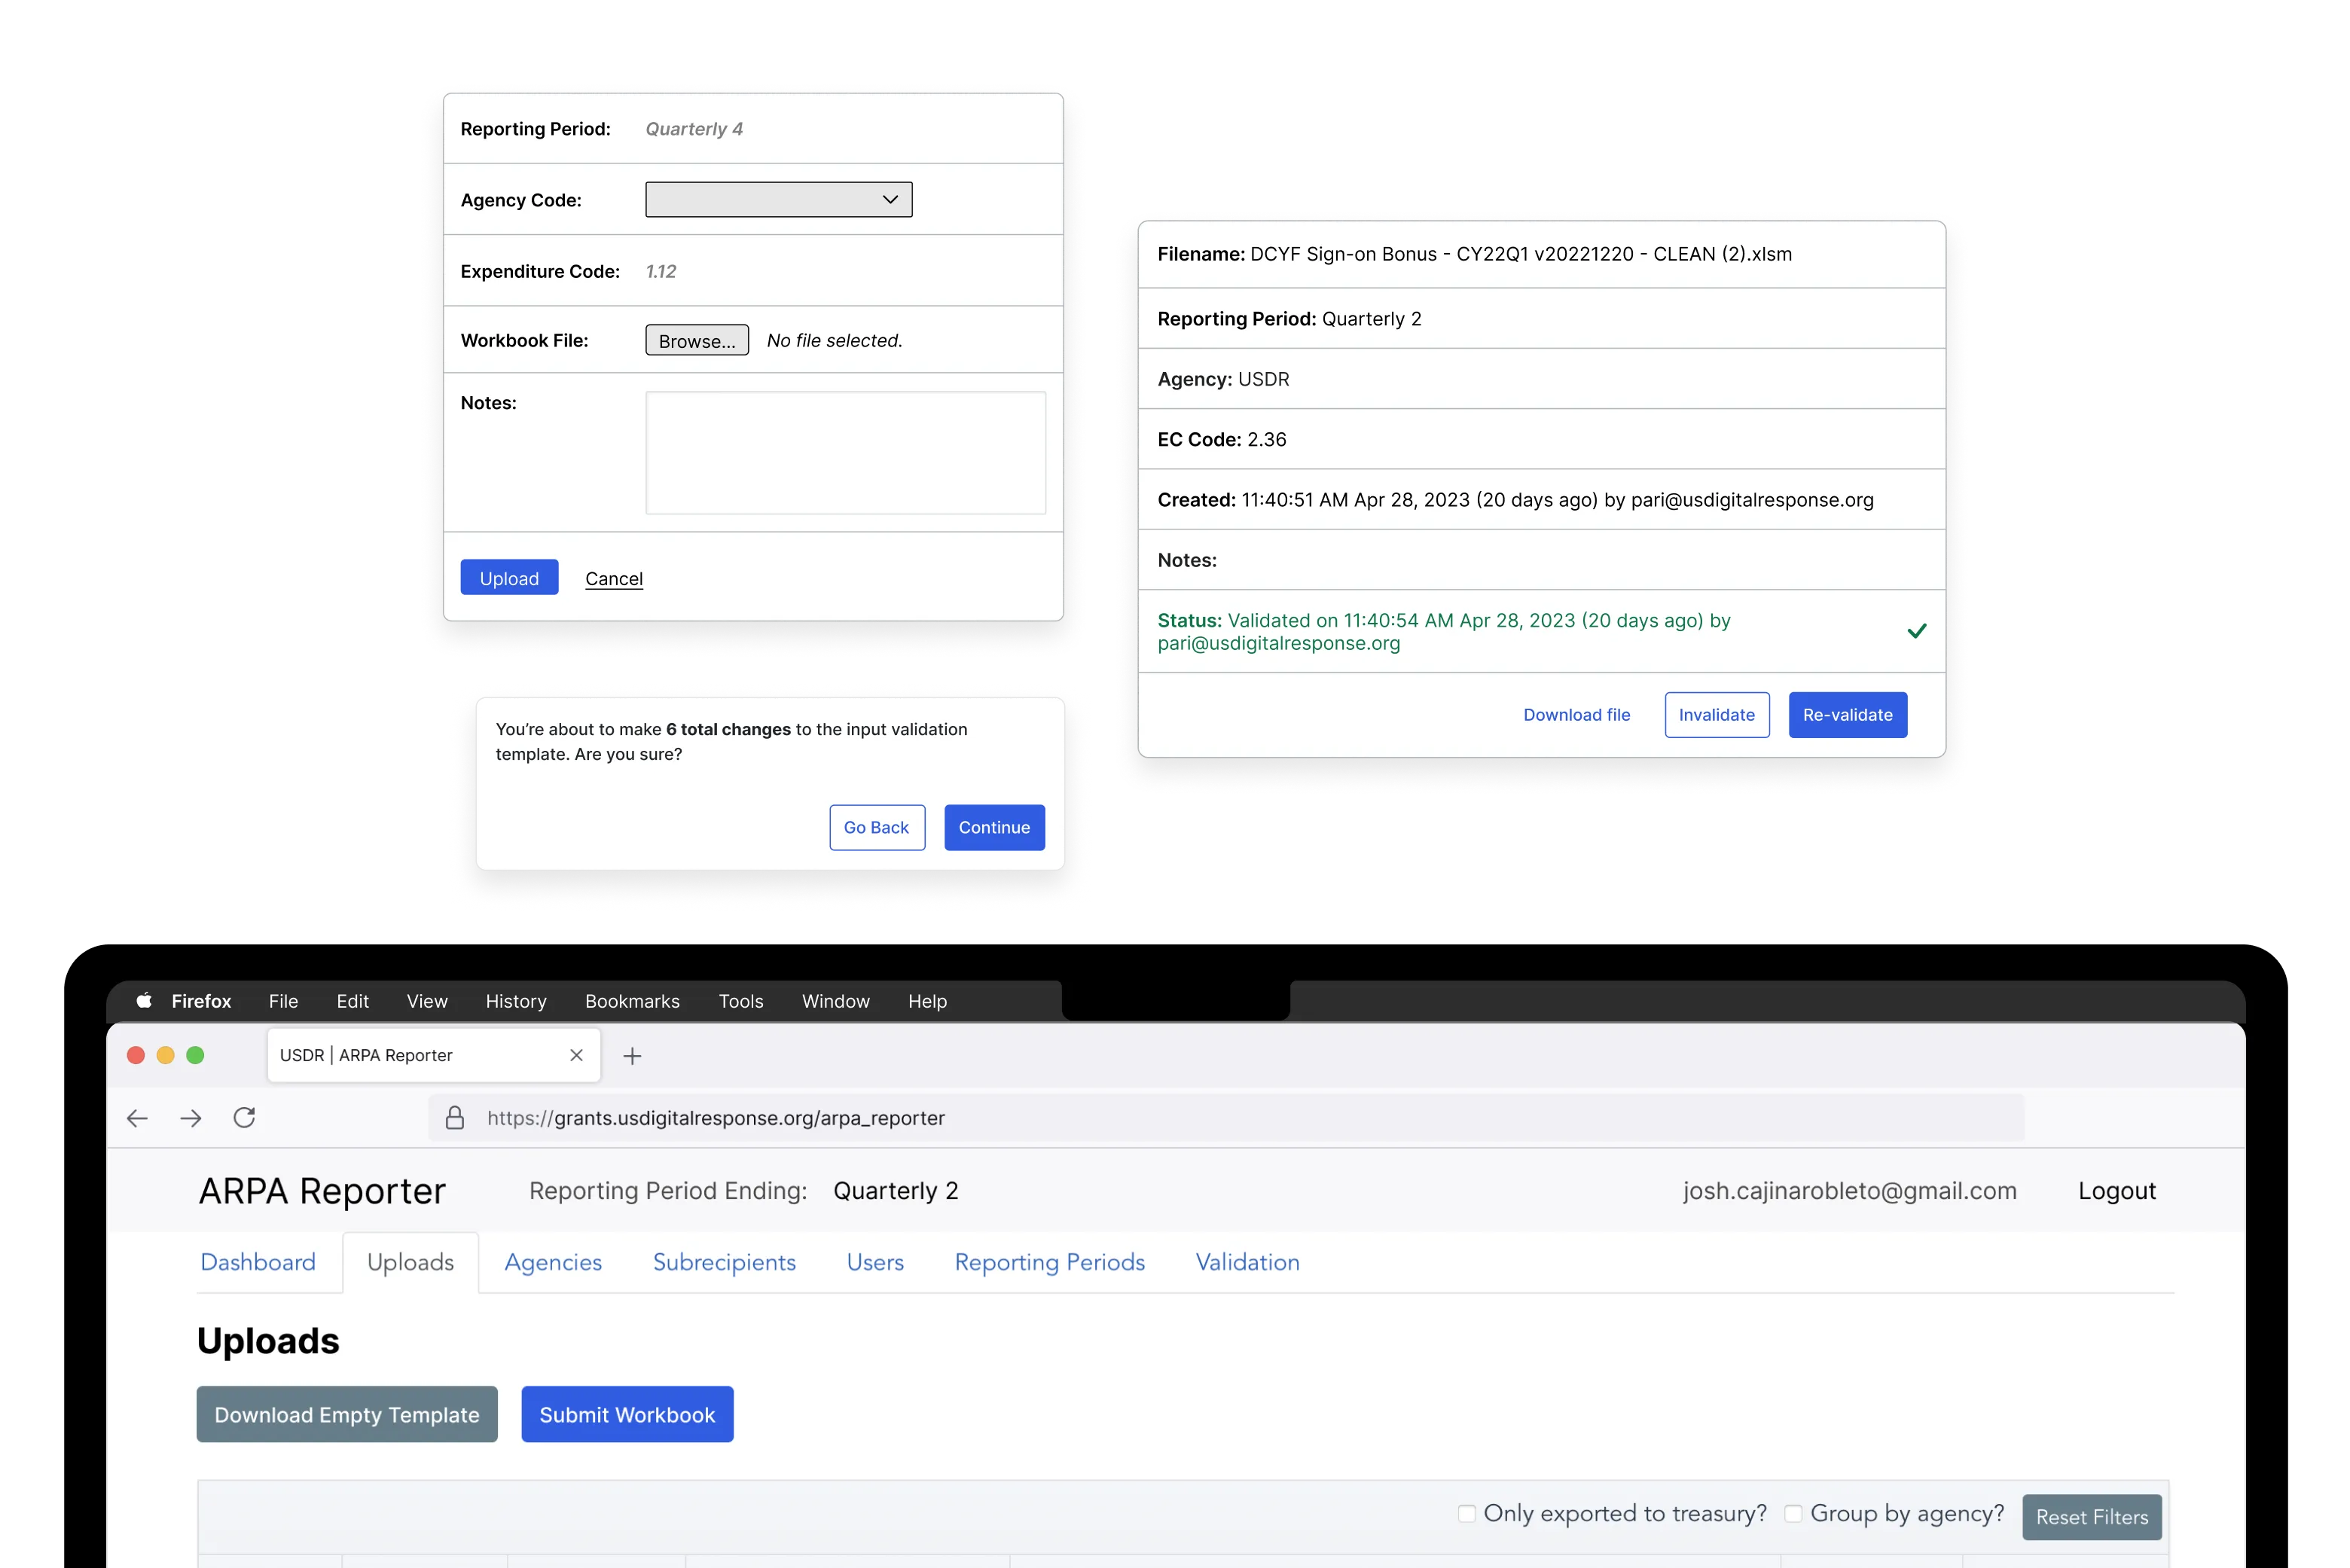Click the 'Agency: USDR' row
Image resolution: width=2350 pixels, height=1568 pixels.
(x=1542, y=379)
